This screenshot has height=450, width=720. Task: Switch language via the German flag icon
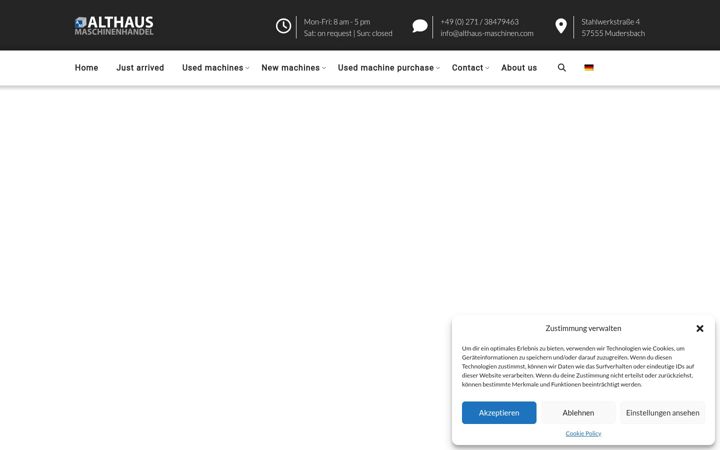[x=589, y=68]
